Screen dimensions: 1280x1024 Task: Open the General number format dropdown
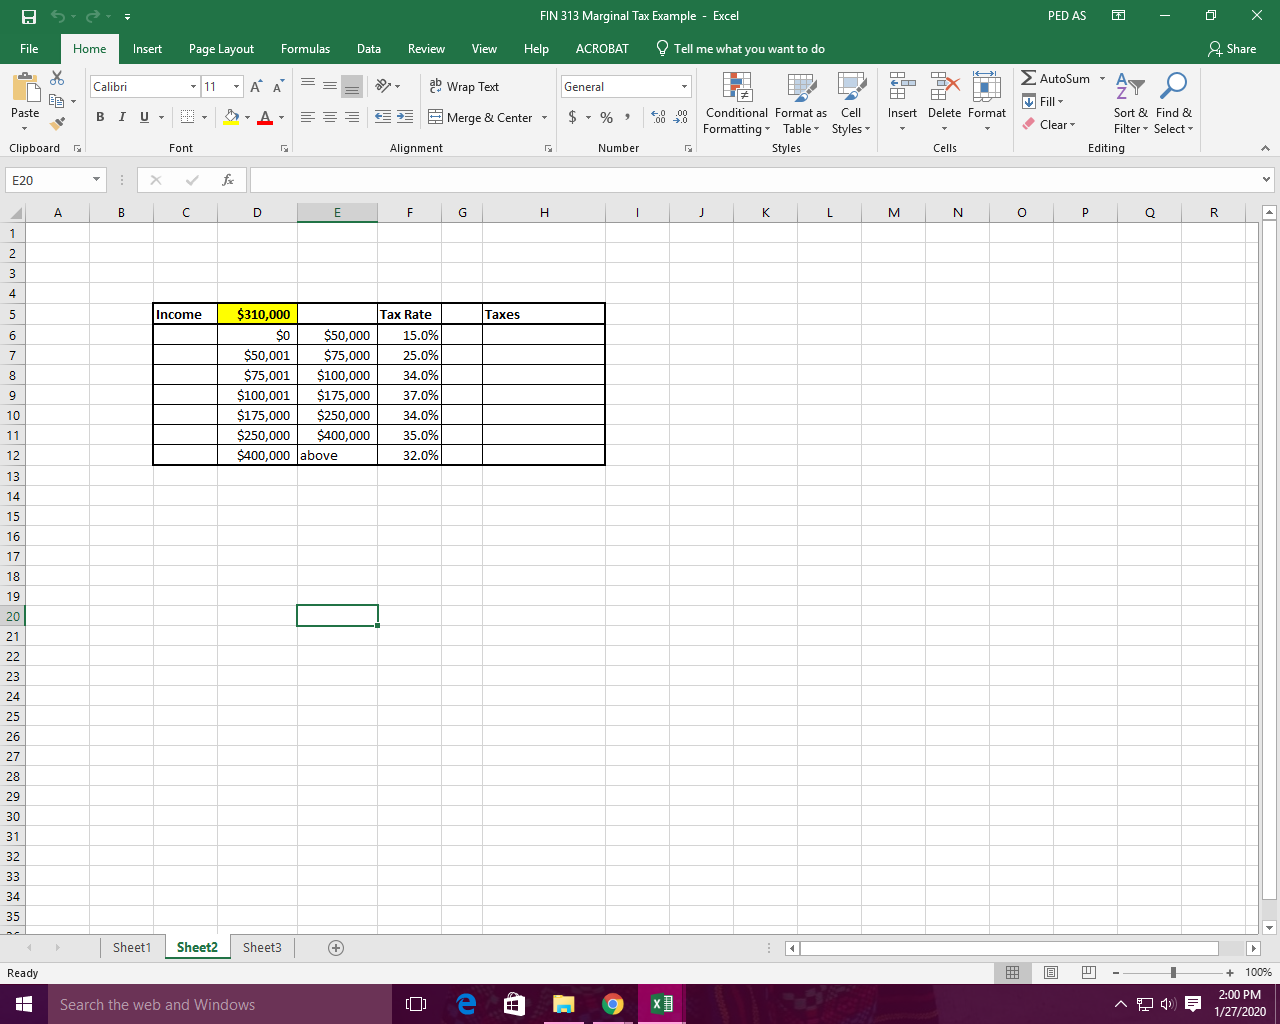tap(684, 86)
